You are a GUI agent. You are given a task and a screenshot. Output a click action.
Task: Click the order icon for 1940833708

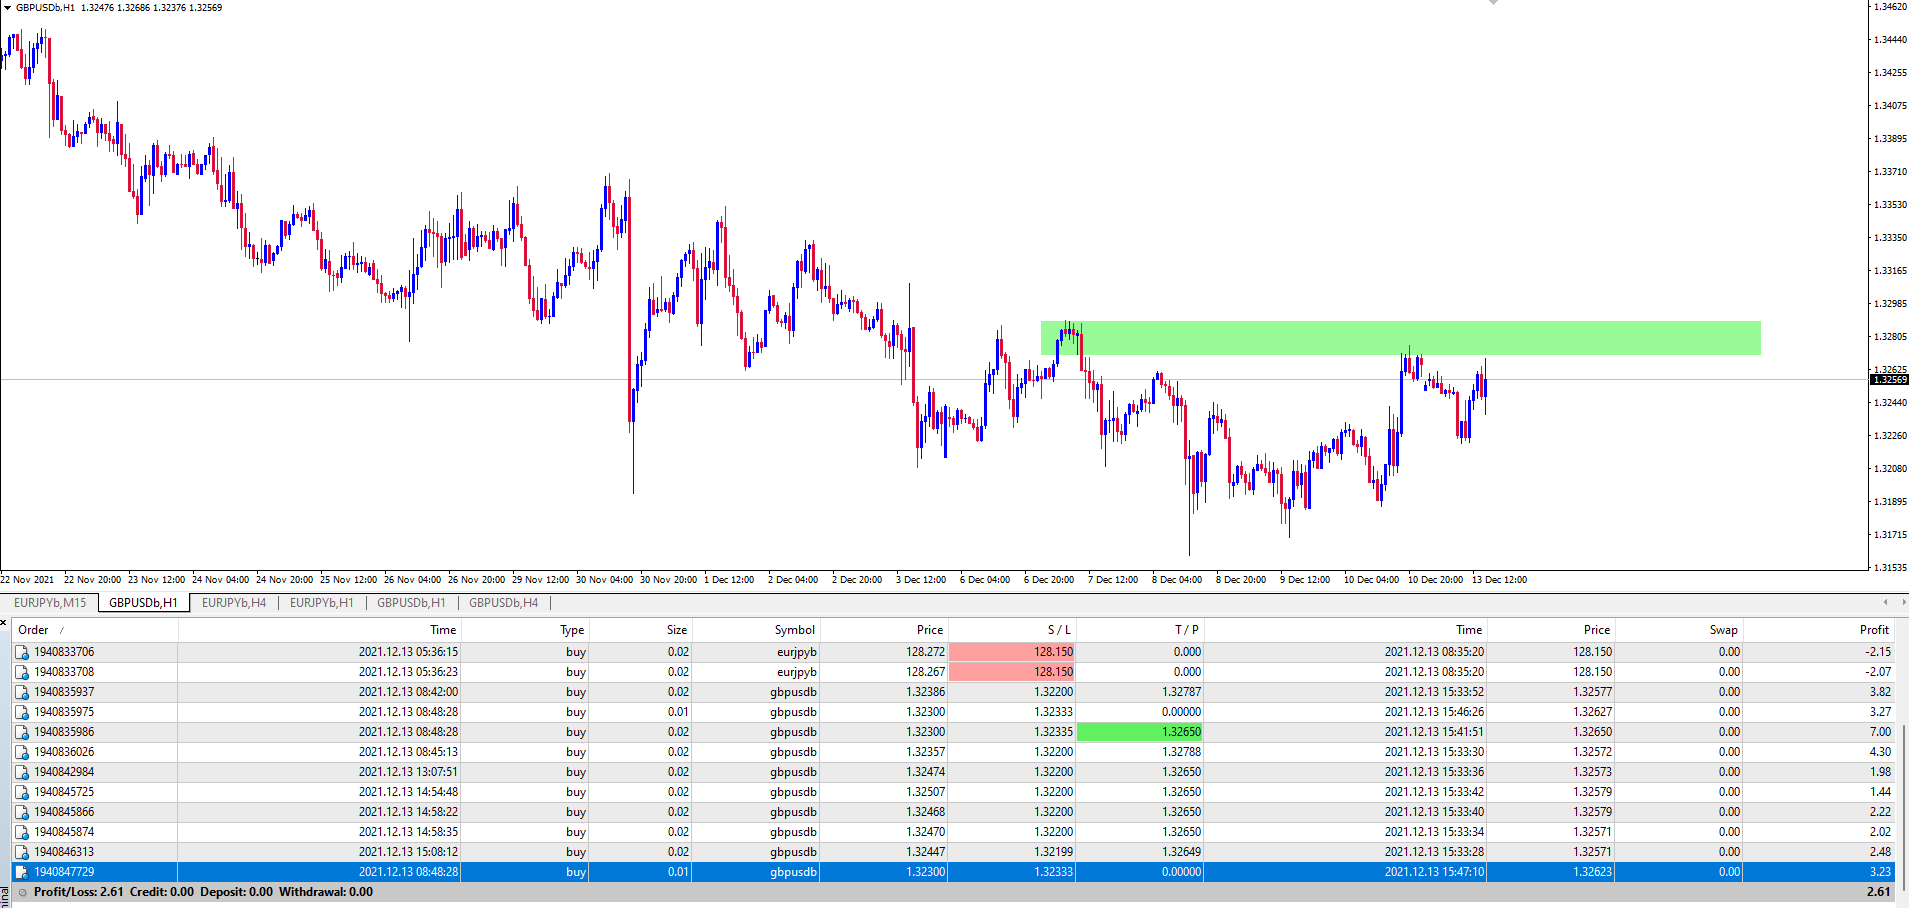click(x=21, y=672)
